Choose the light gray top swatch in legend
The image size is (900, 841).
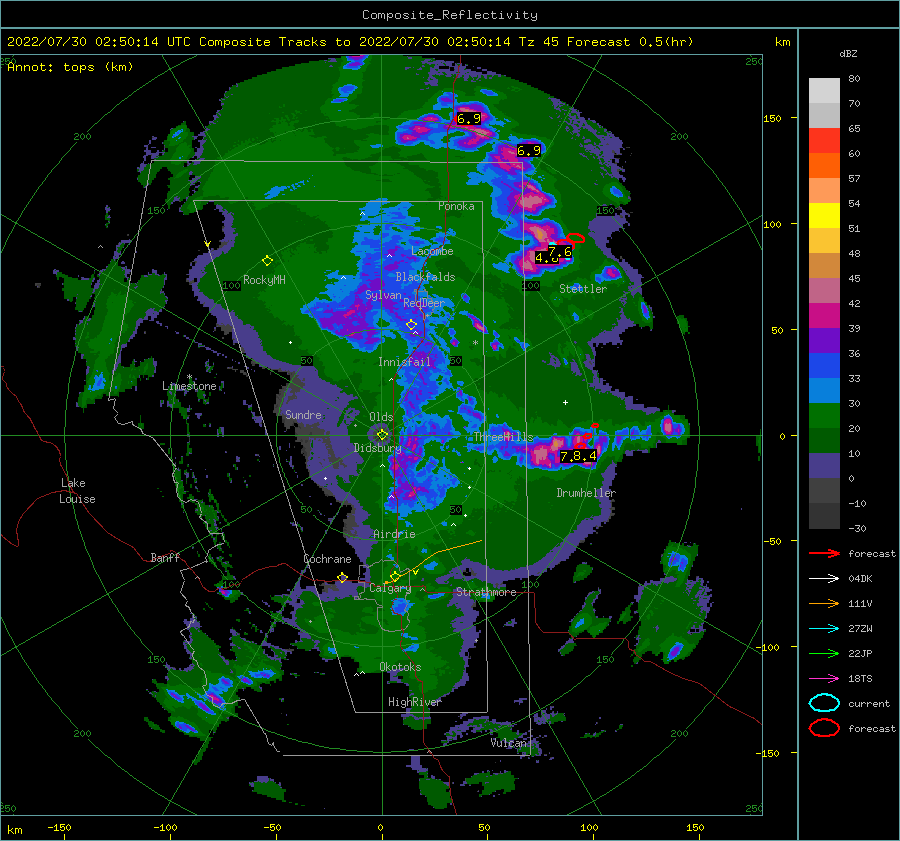click(x=824, y=90)
